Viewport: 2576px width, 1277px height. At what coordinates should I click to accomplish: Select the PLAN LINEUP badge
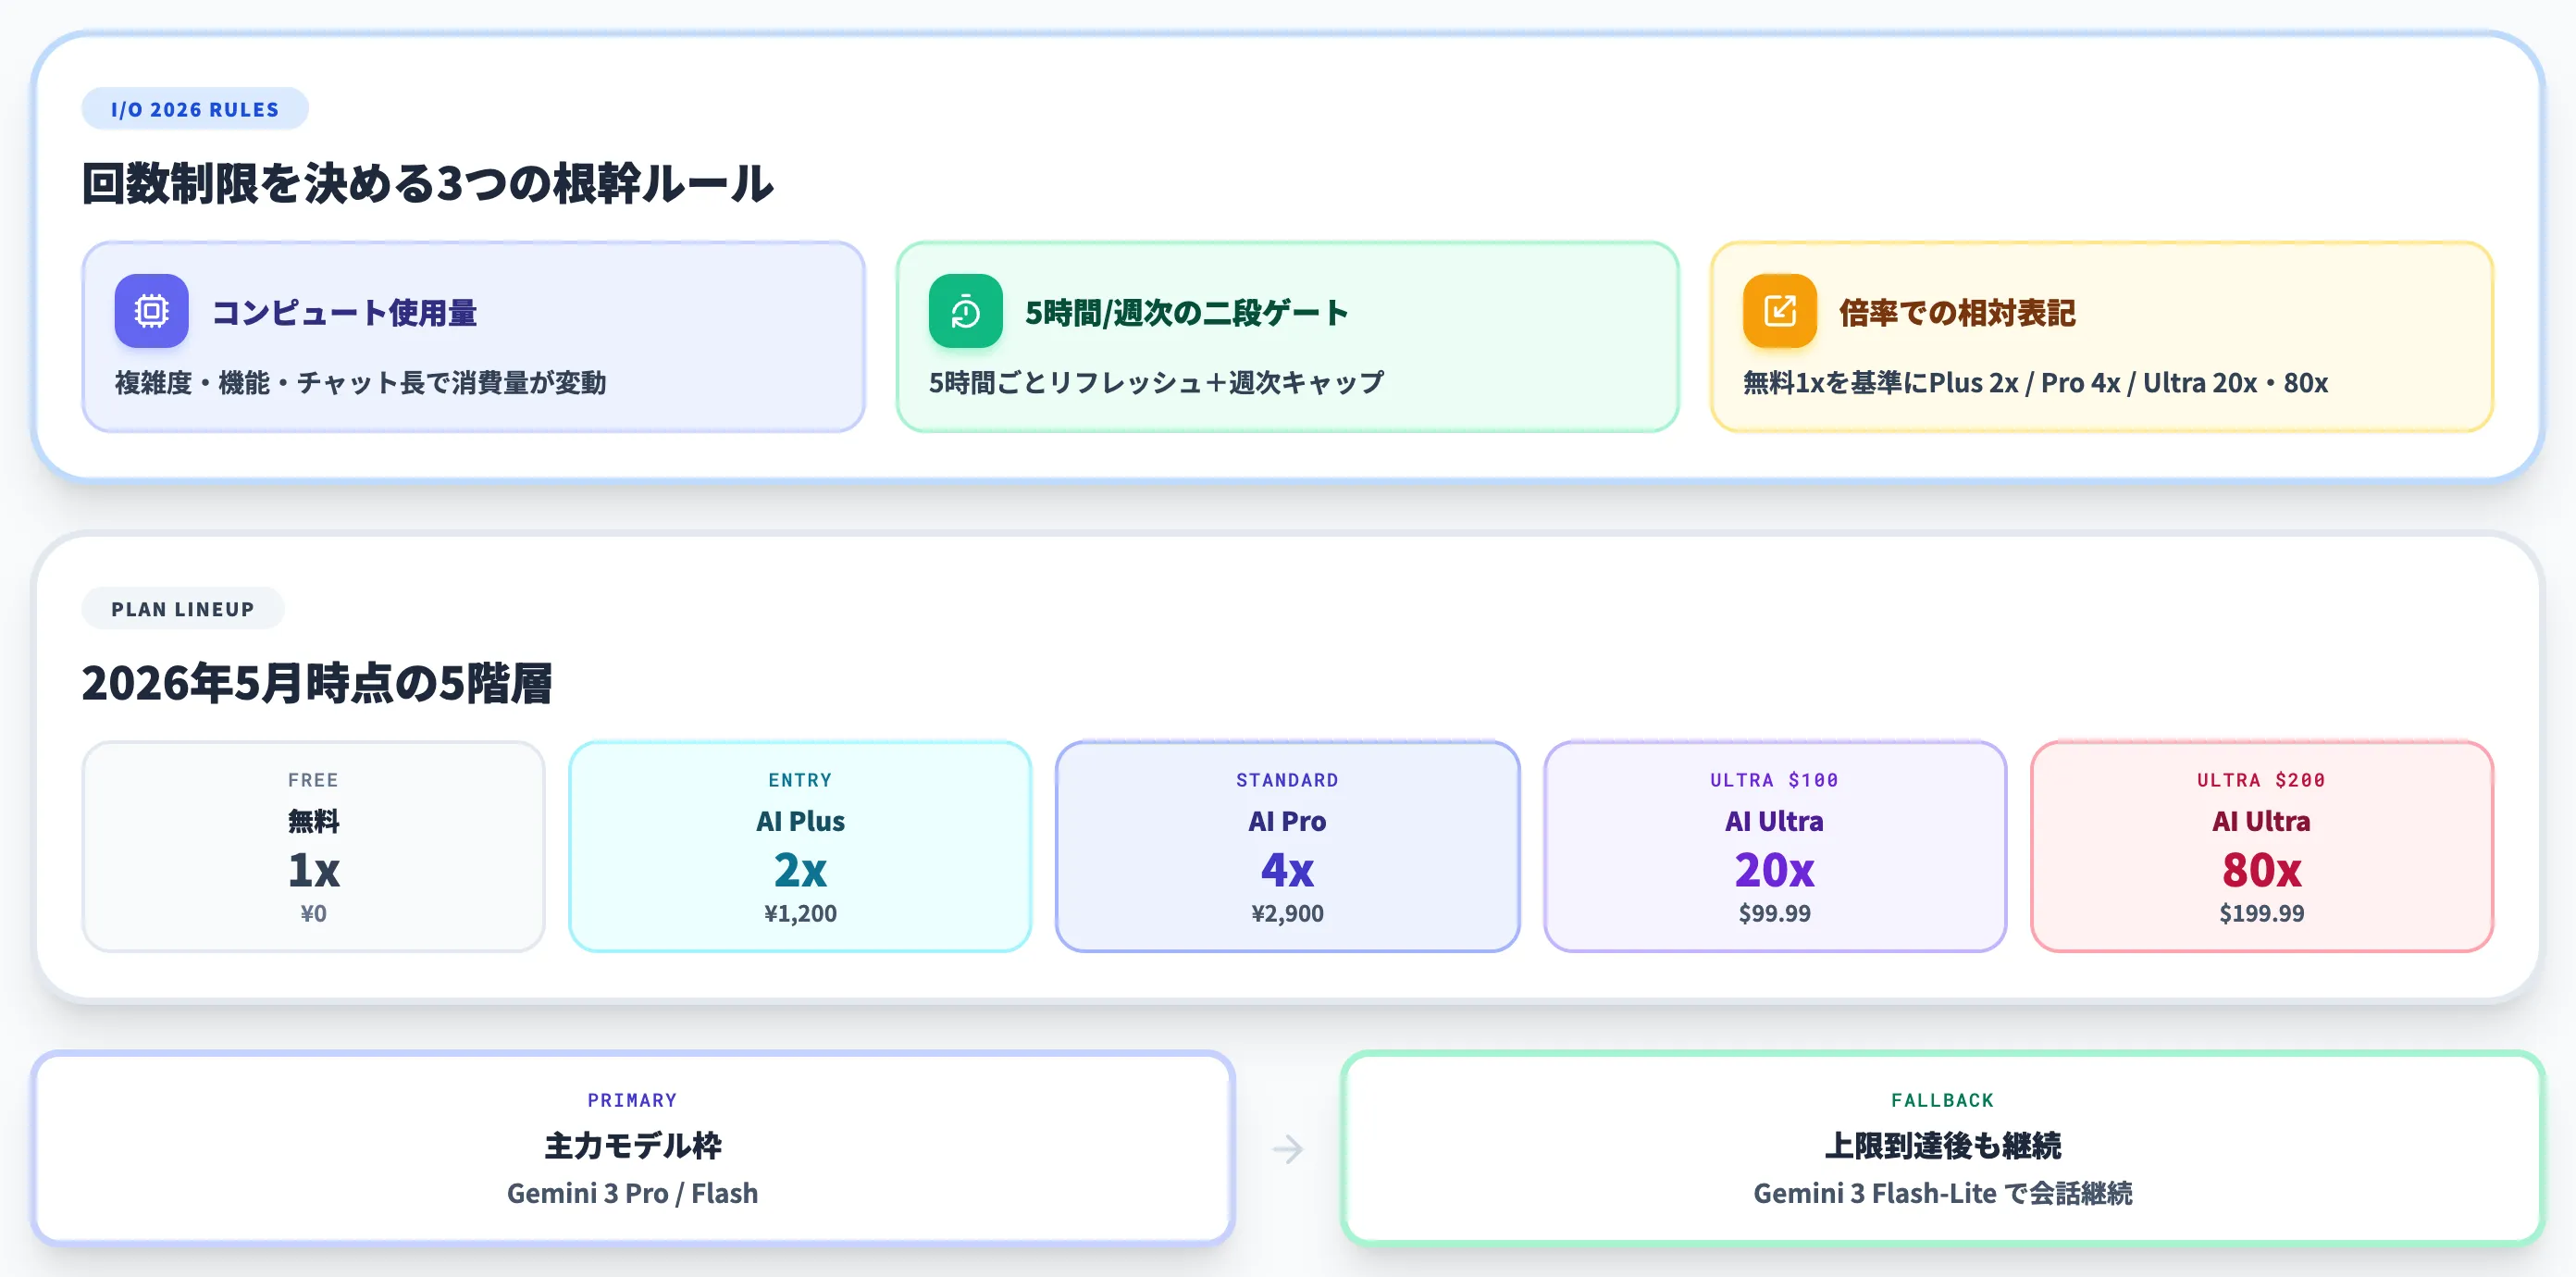click(x=183, y=609)
